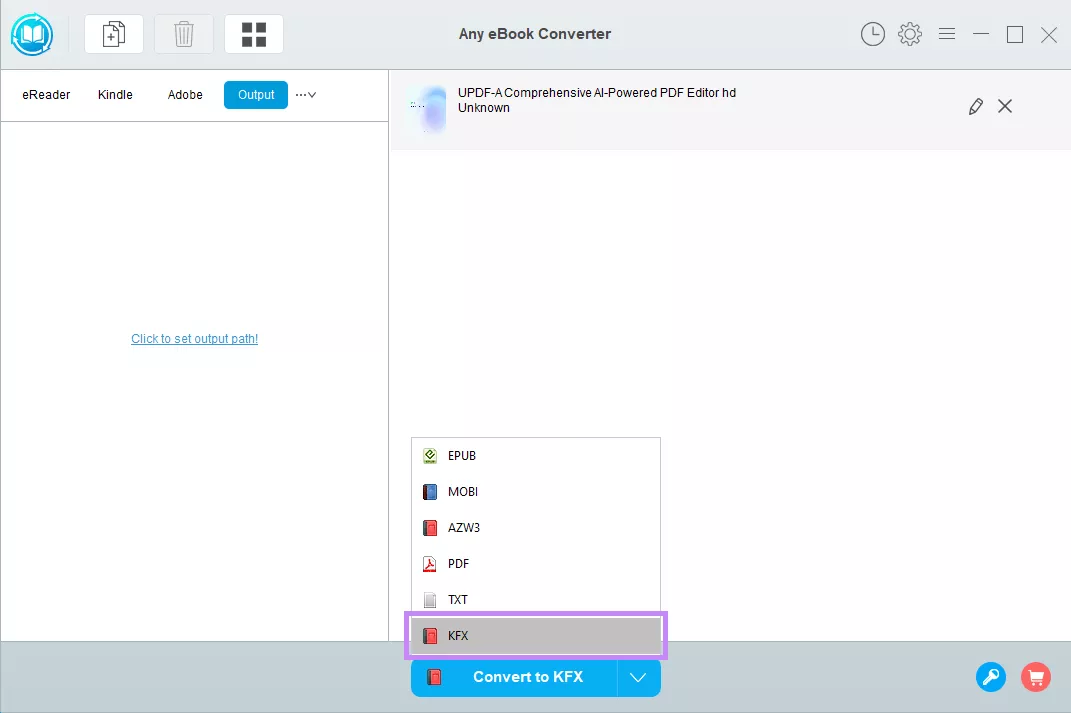Screen dimensions: 1071x713
Task: Open Settings using the gear icon
Action: tap(909, 33)
